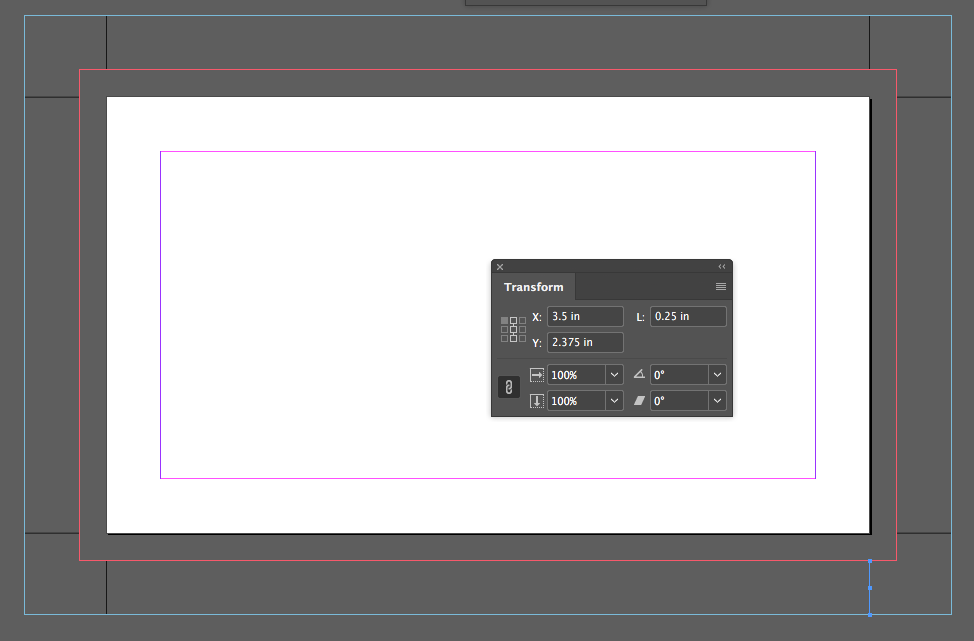Click the selected line's middle anchor handle
Screen dimensions: 974x641
870,588
